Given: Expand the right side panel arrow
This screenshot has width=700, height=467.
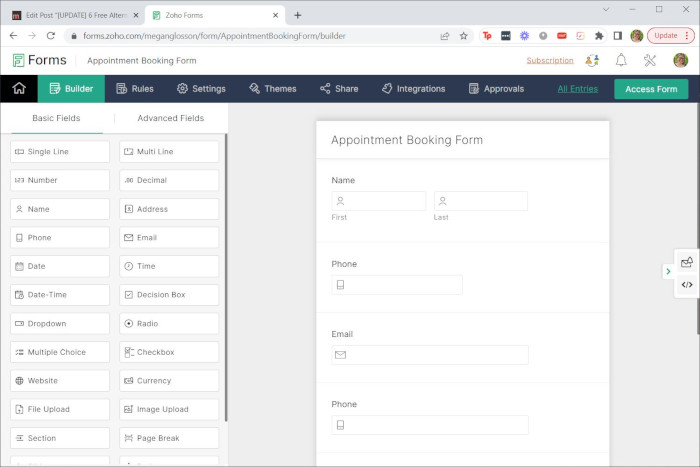Looking at the screenshot, I should coord(668,271).
